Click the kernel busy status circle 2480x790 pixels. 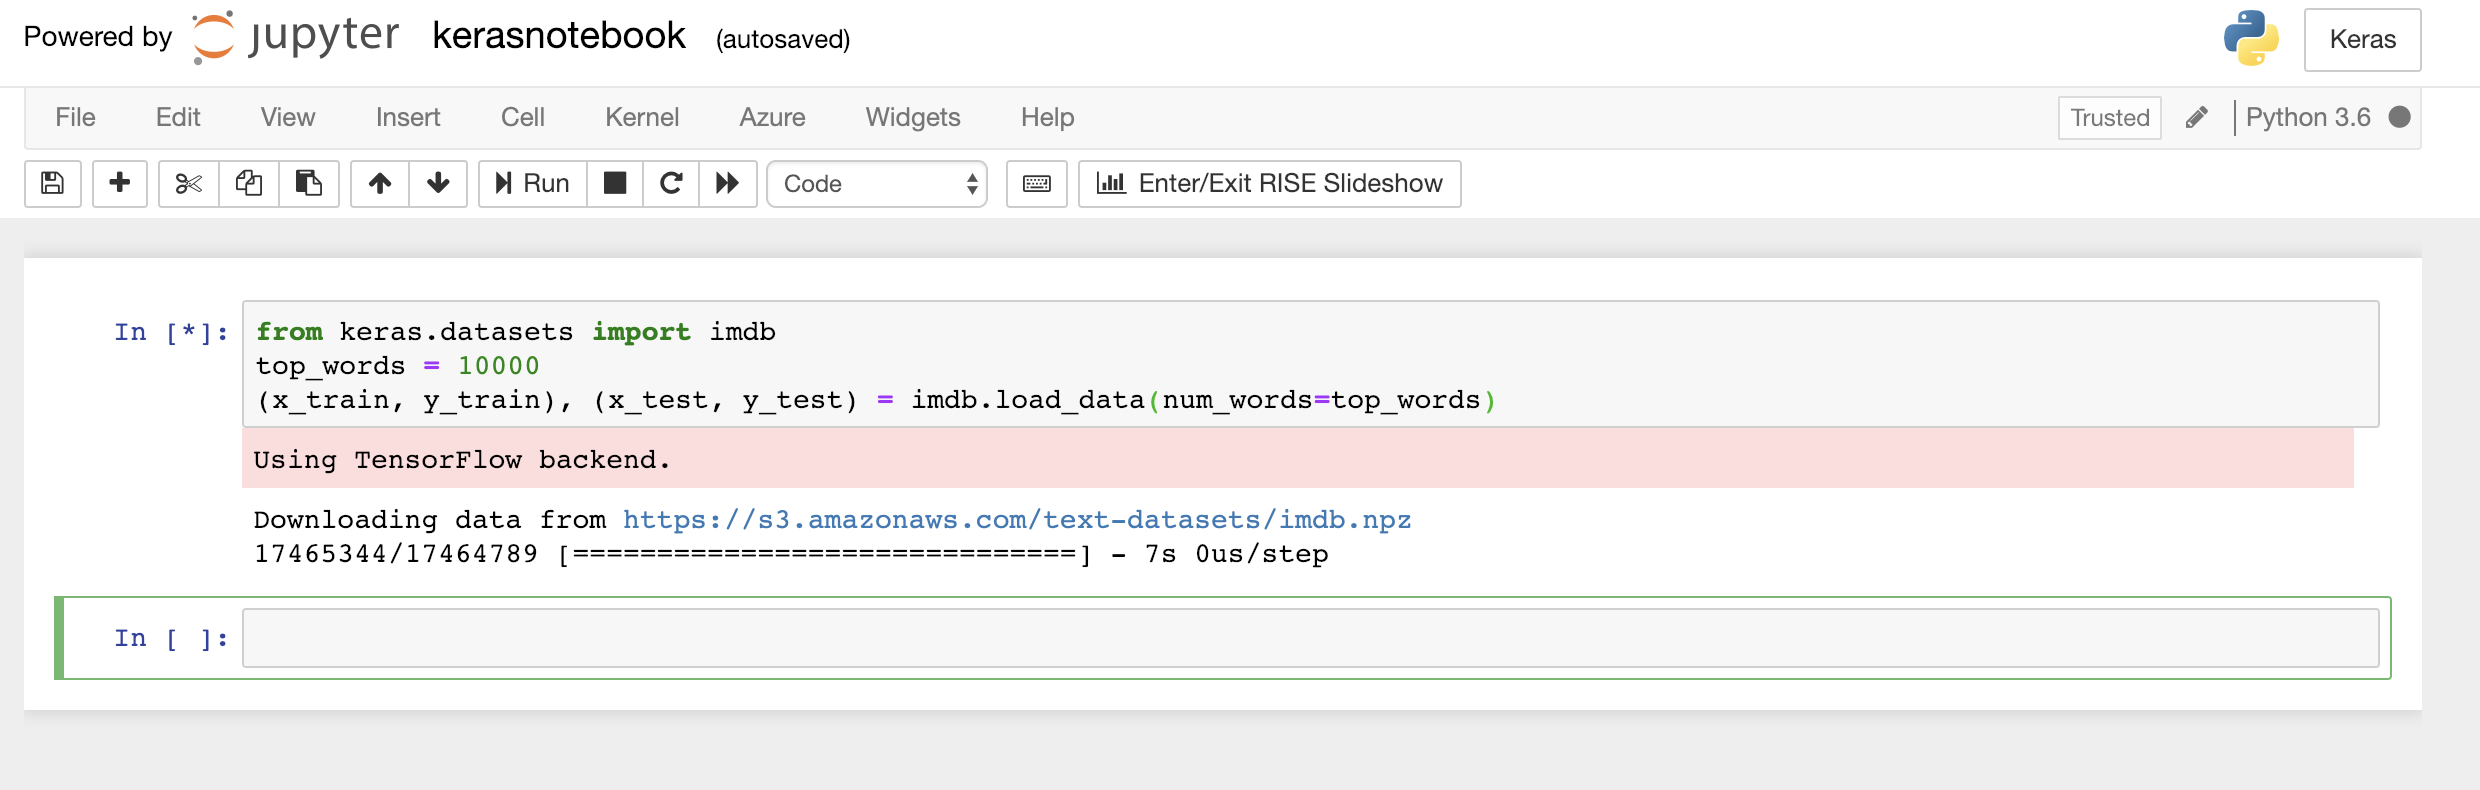point(2399,117)
